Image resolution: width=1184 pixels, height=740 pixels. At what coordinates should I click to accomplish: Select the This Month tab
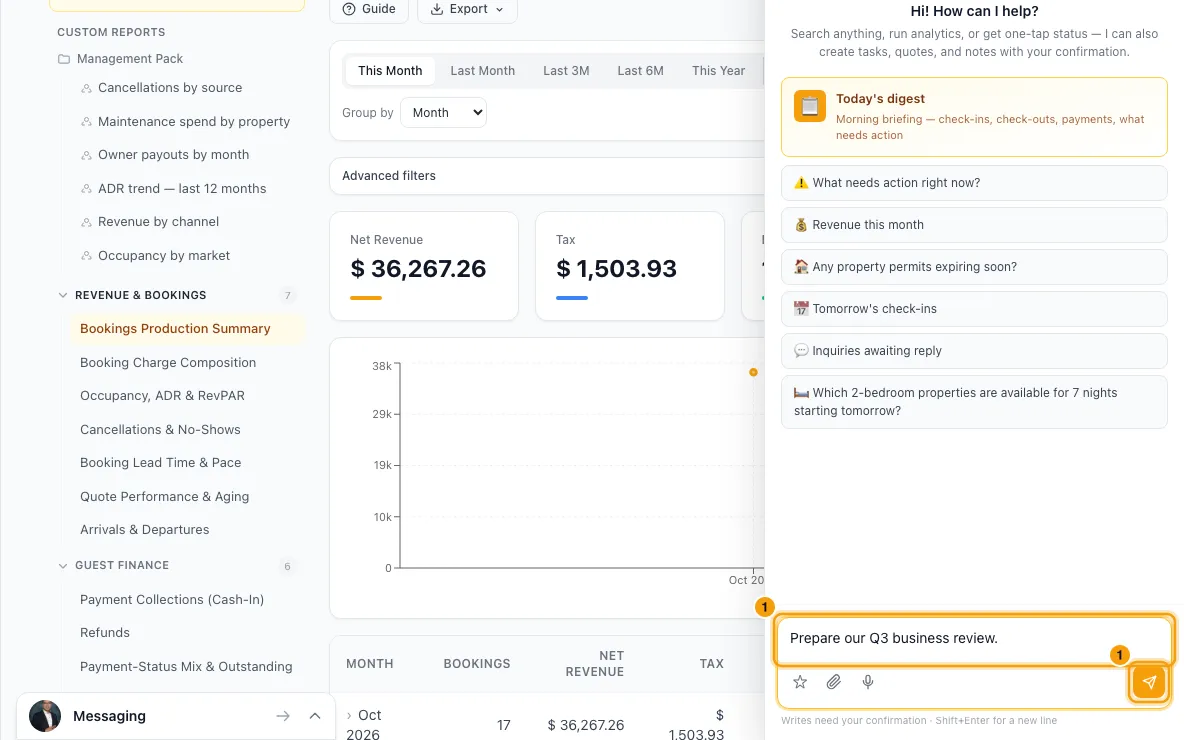click(390, 71)
